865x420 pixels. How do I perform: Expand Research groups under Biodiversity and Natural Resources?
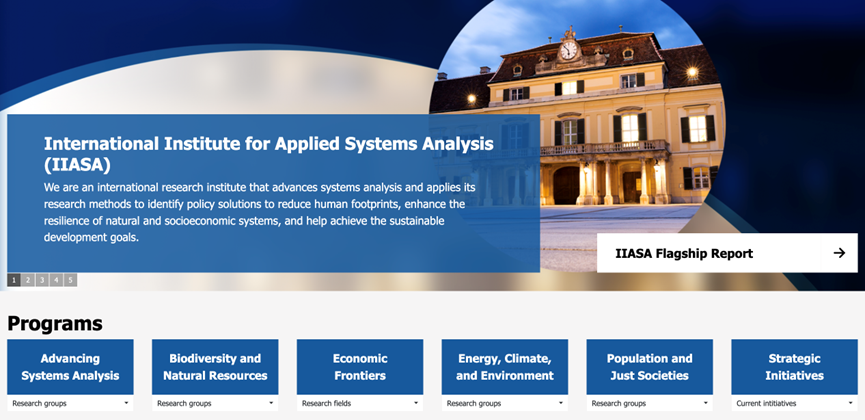[x=215, y=404]
